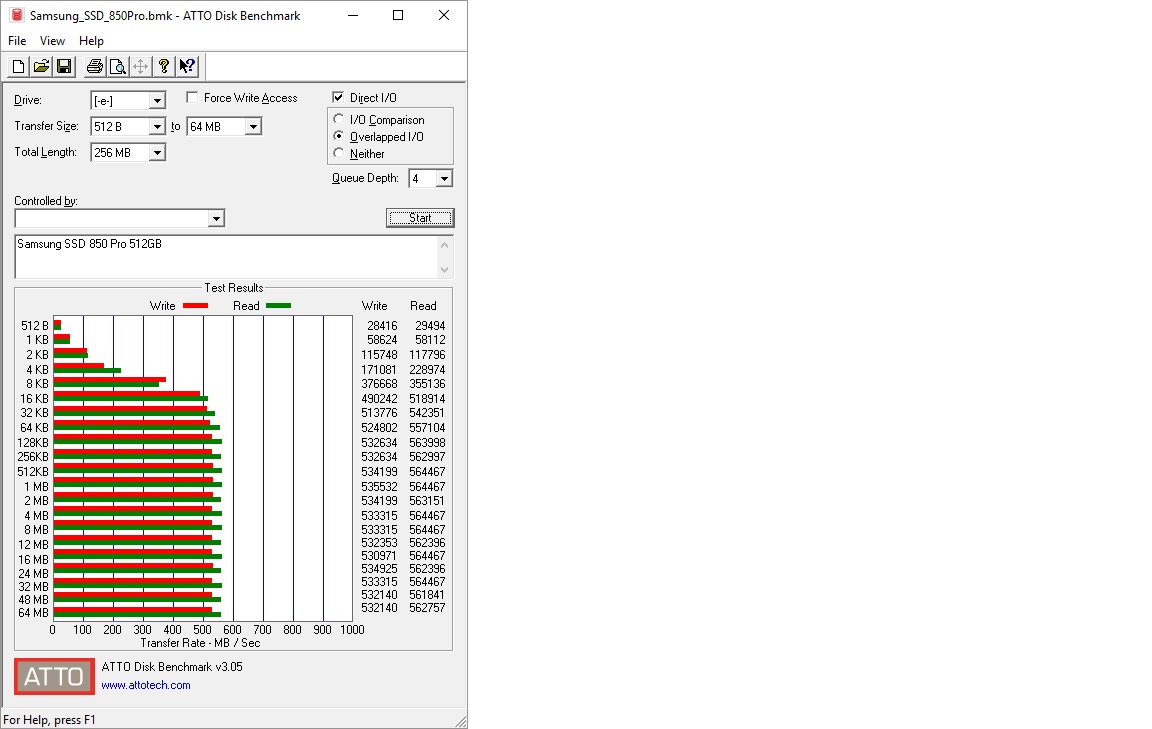Click the ATTO logo image
Image resolution: width=1152 pixels, height=729 pixels.
(x=54, y=676)
